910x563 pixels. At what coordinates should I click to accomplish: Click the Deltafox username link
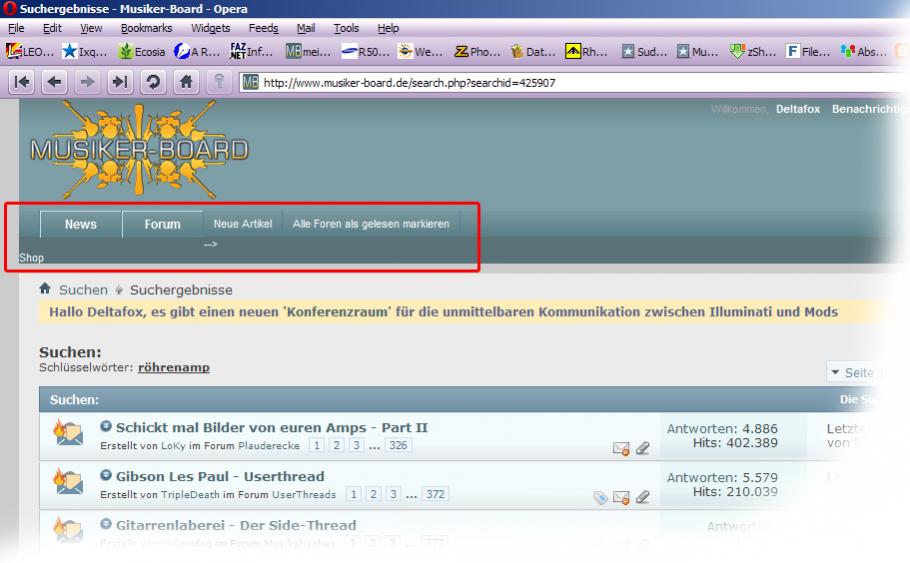798,109
